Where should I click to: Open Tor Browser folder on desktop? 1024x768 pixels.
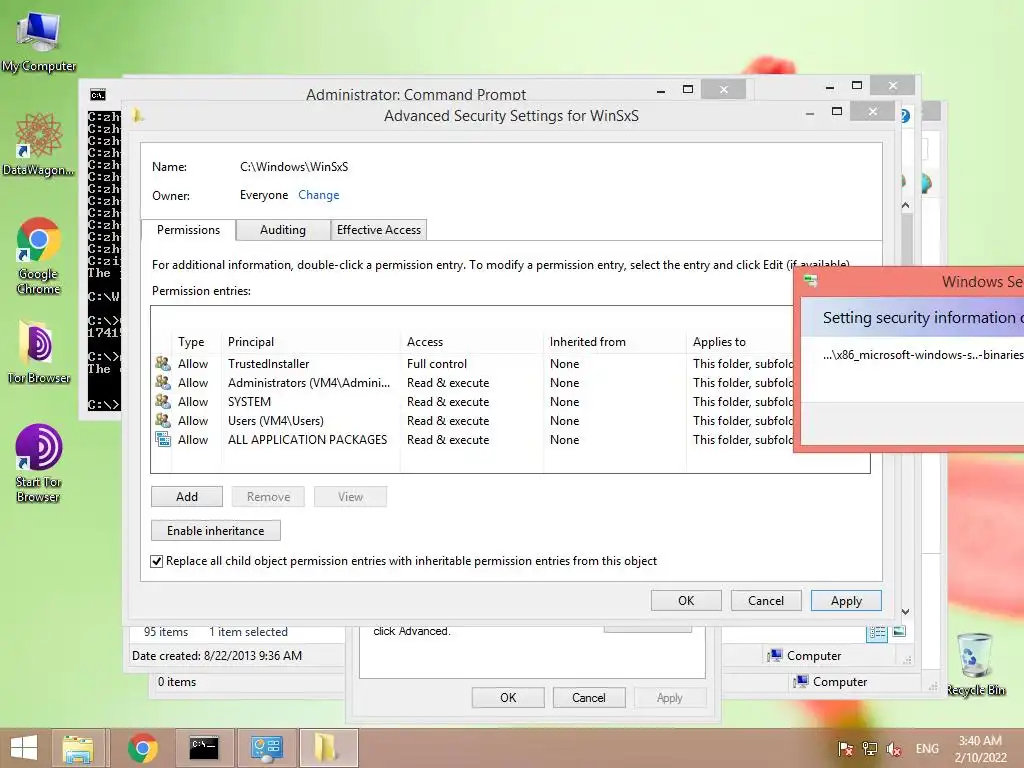(x=39, y=351)
